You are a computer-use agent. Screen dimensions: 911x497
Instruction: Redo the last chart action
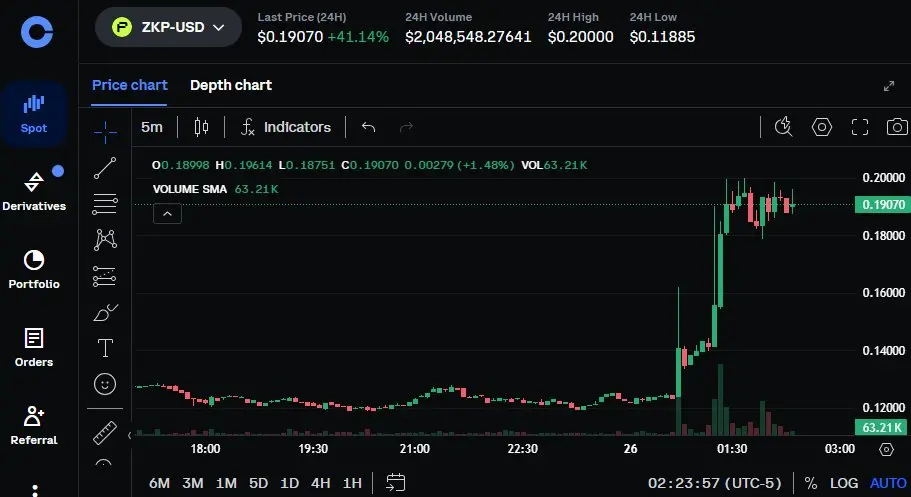point(406,127)
